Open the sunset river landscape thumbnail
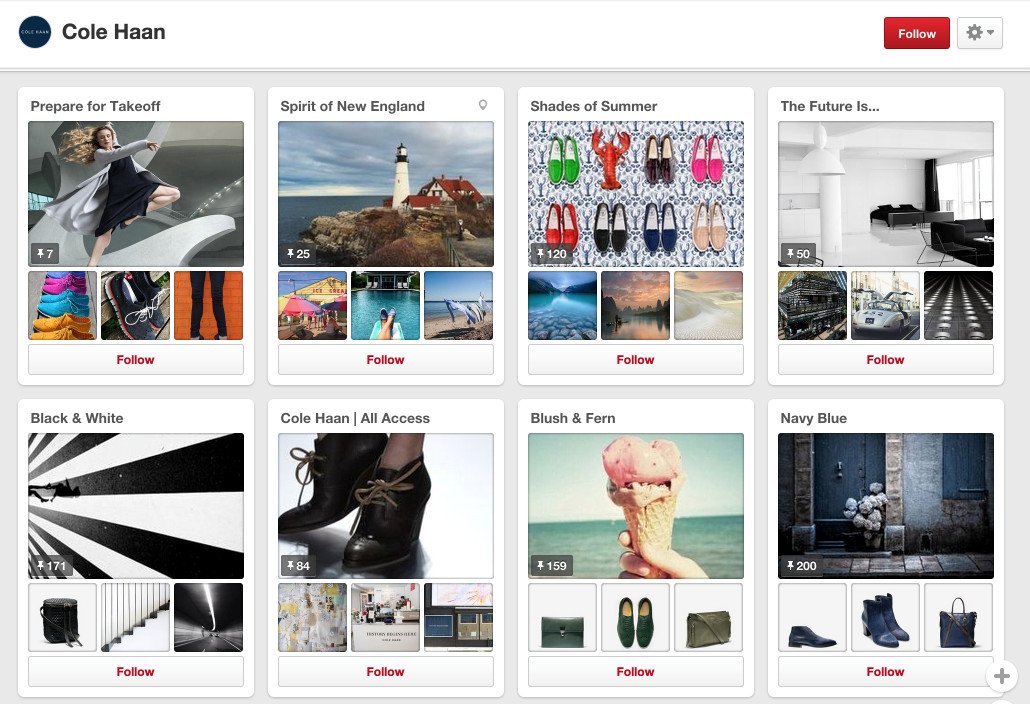Screen dimensions: 1030x704 [x=636, y=305]
